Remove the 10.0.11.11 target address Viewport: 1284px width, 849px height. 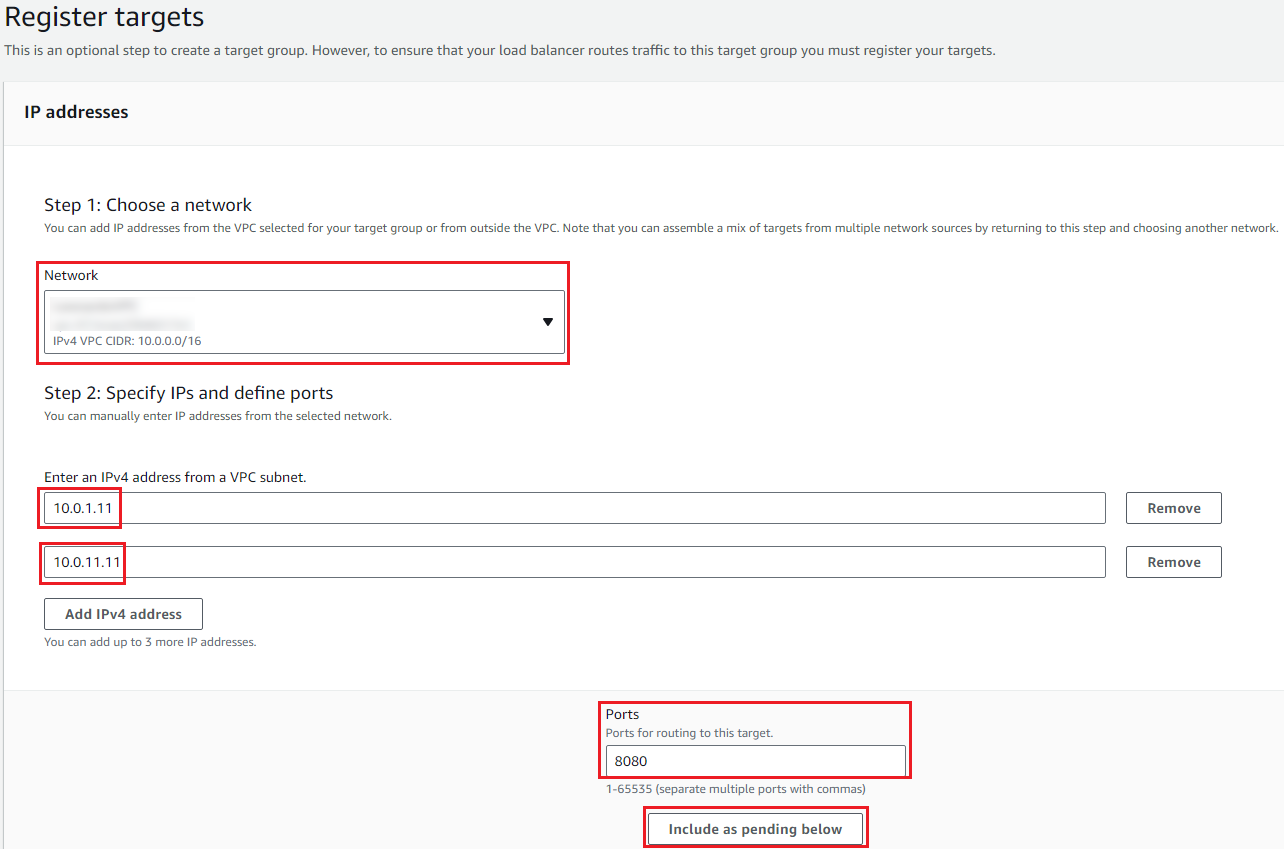coord(1173,561)
